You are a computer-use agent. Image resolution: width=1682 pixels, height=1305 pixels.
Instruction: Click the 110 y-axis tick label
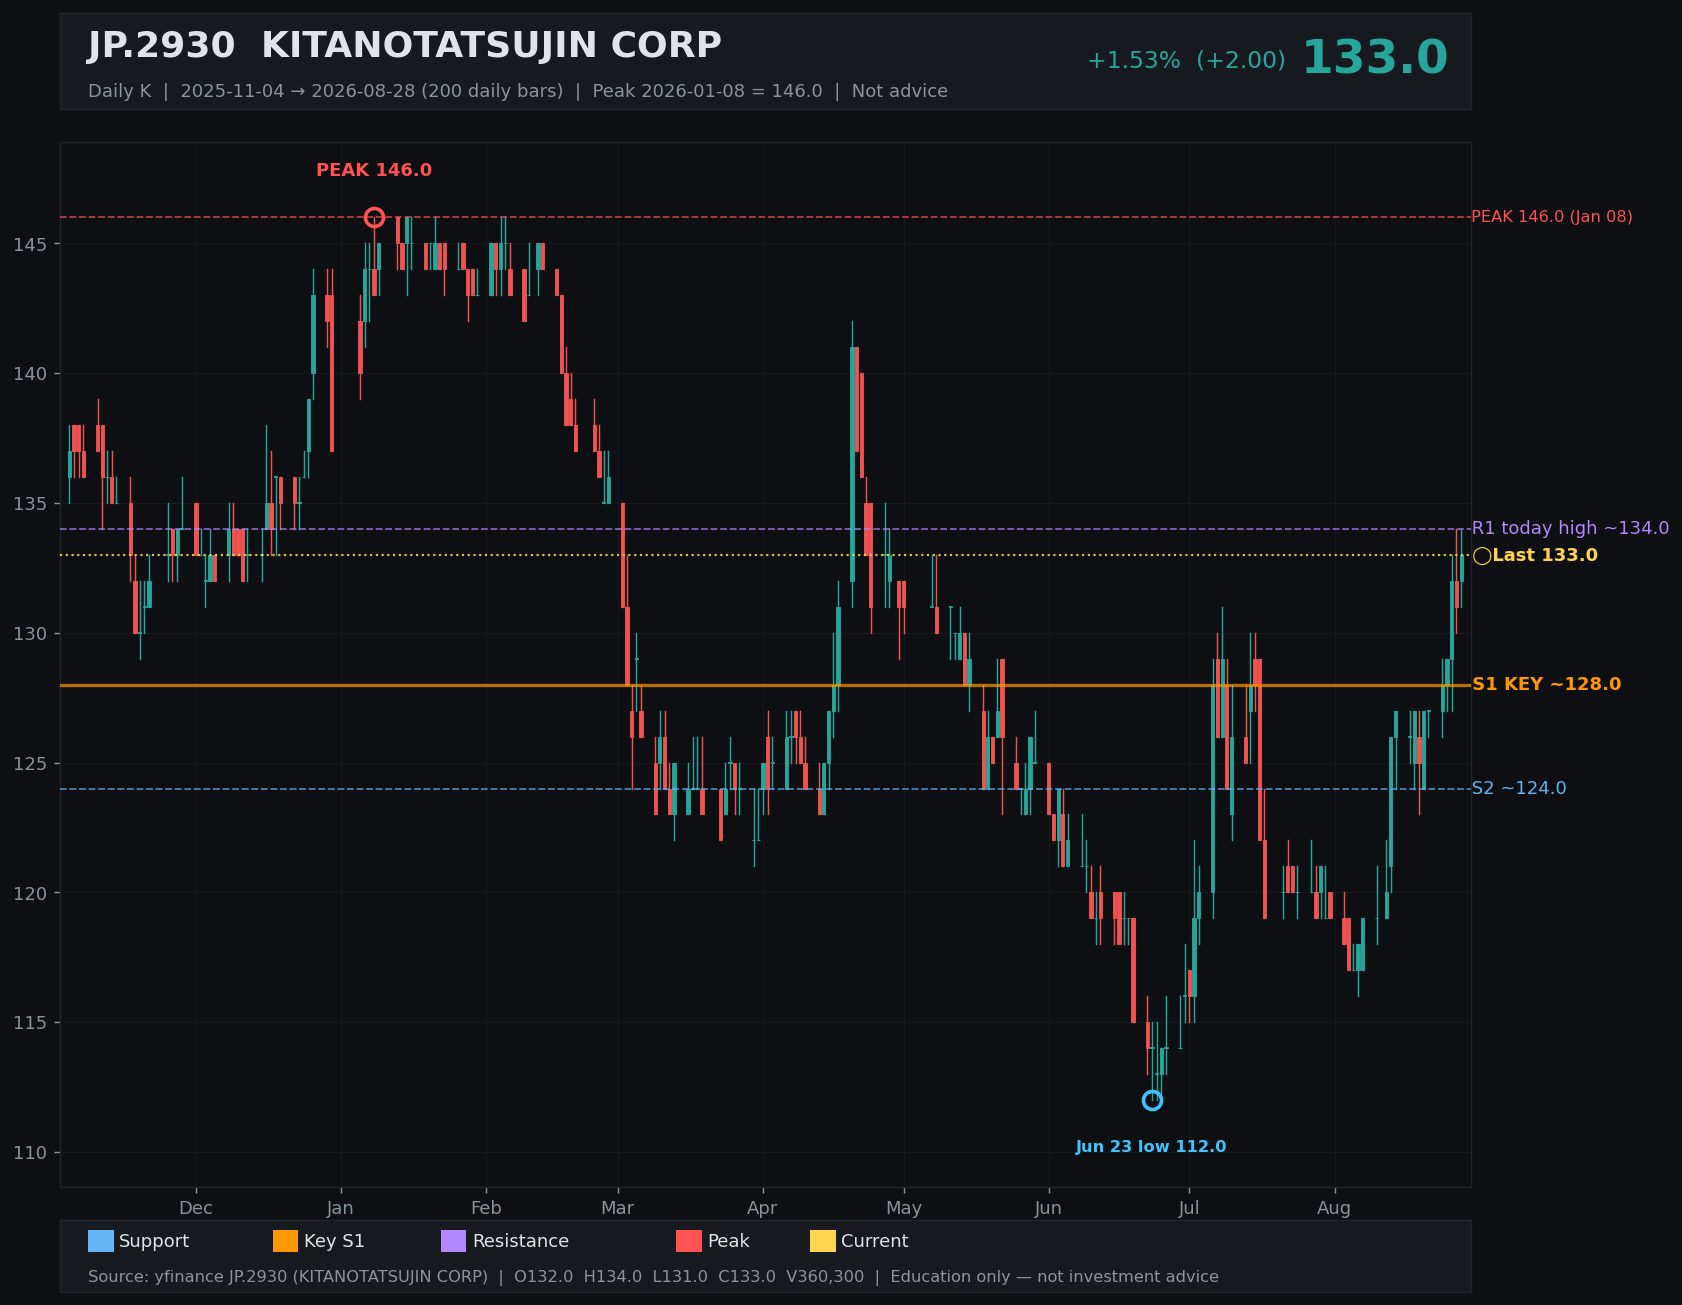[29, 1153]
